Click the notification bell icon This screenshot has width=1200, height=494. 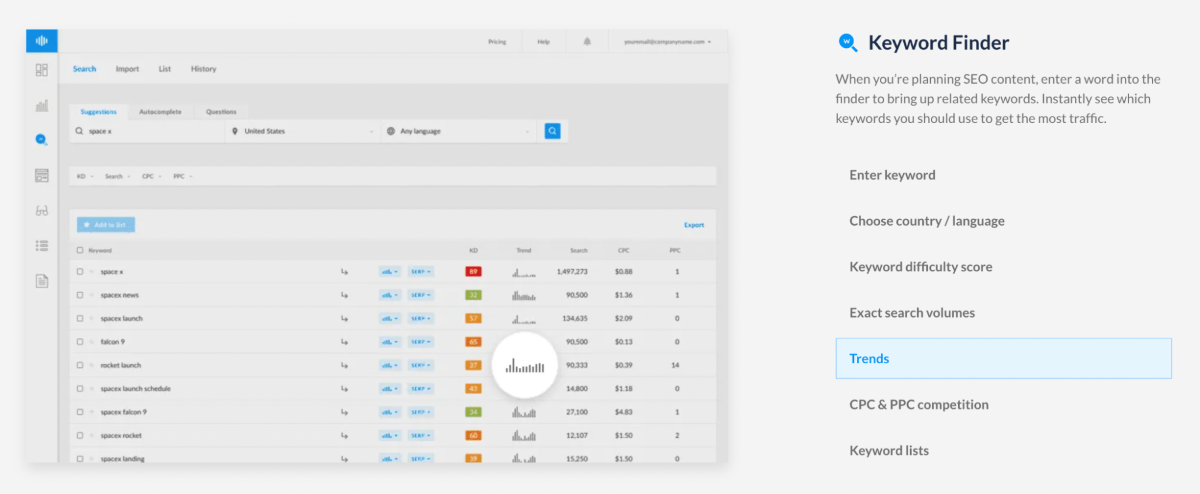point(587,42)
